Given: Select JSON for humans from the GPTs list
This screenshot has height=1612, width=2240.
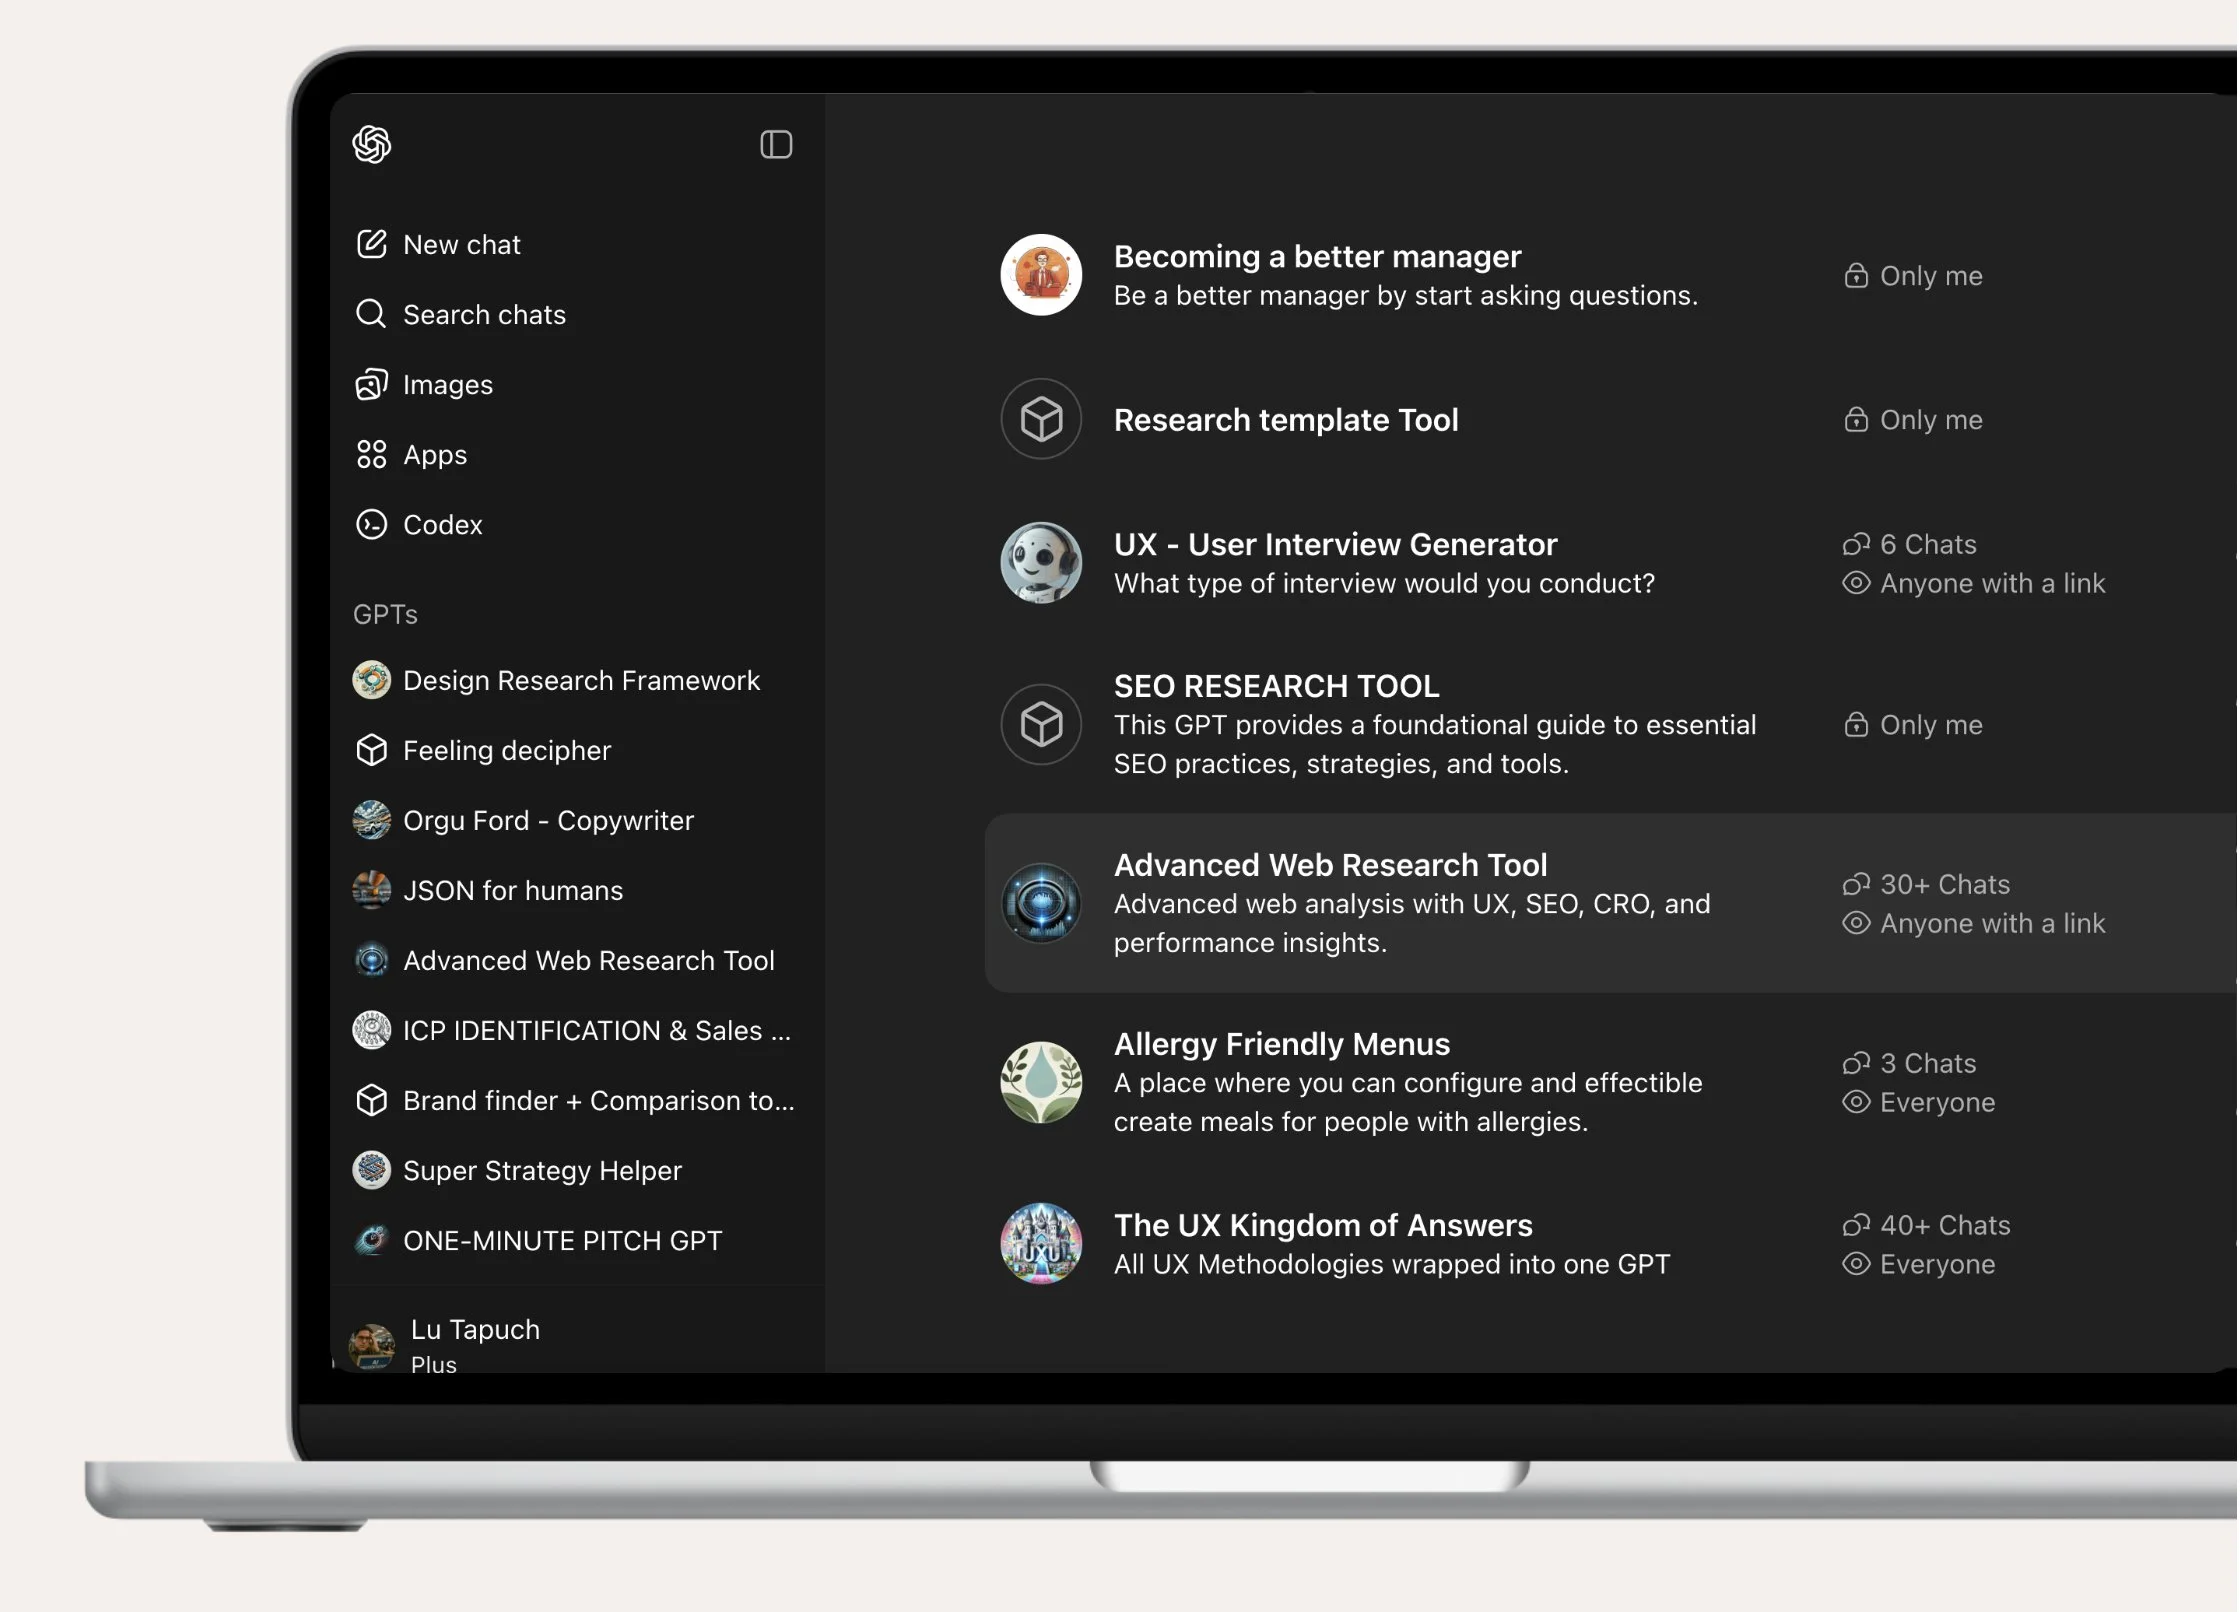Looking at the screenshot, I should pos(512,890).
